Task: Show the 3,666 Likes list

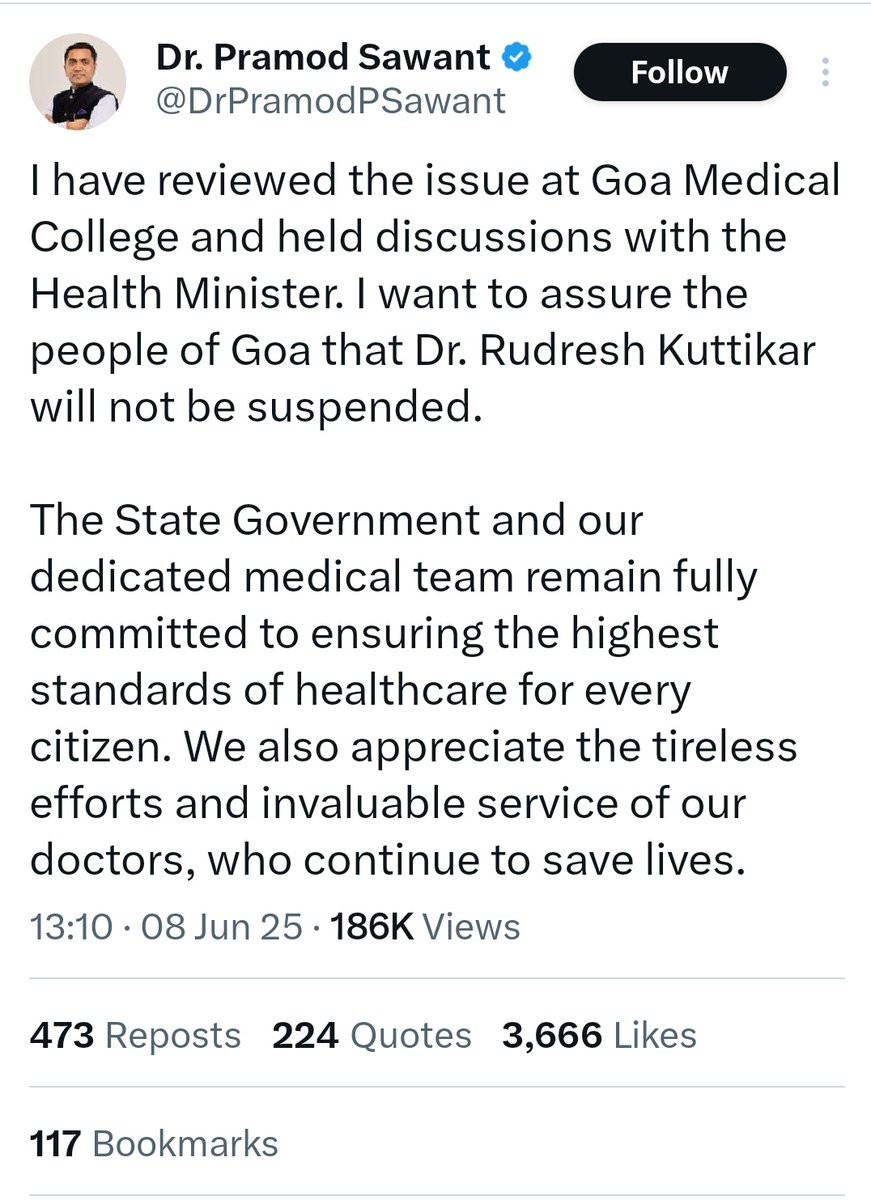Action: pyautogui.click(x=599, y=1036)
